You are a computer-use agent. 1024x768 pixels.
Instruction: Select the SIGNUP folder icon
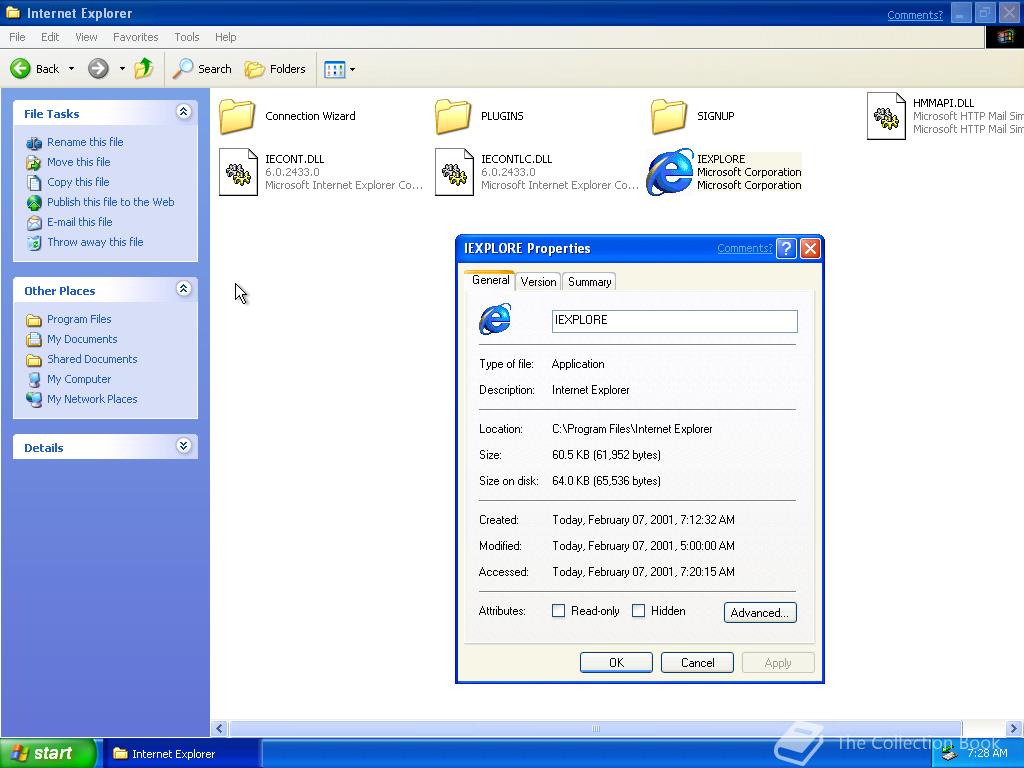tap(669, 116)
